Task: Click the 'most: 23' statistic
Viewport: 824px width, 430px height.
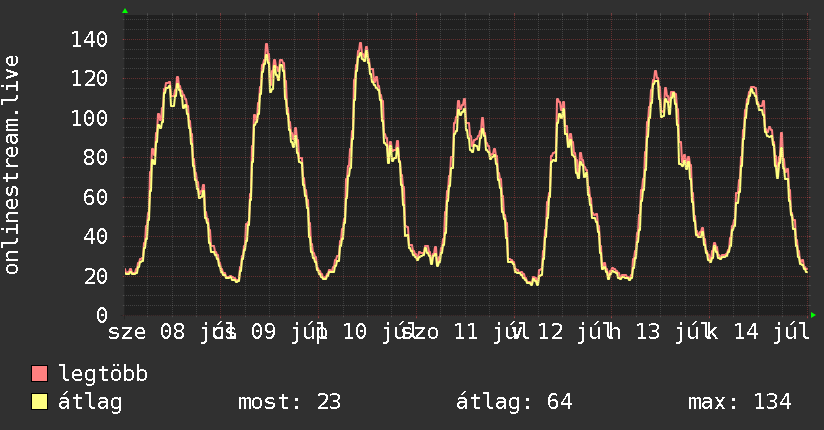Action: [290, 402]
